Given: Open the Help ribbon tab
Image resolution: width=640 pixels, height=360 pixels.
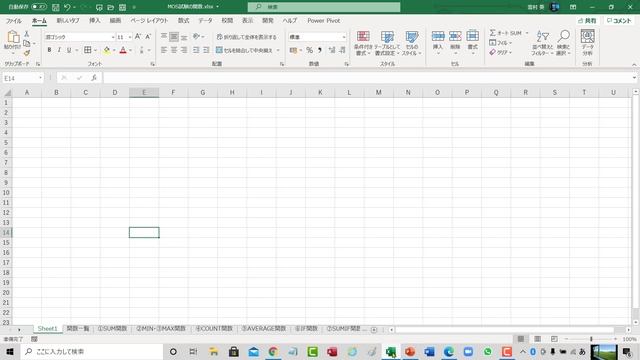Looking at the screenshot, I should 290,20.
